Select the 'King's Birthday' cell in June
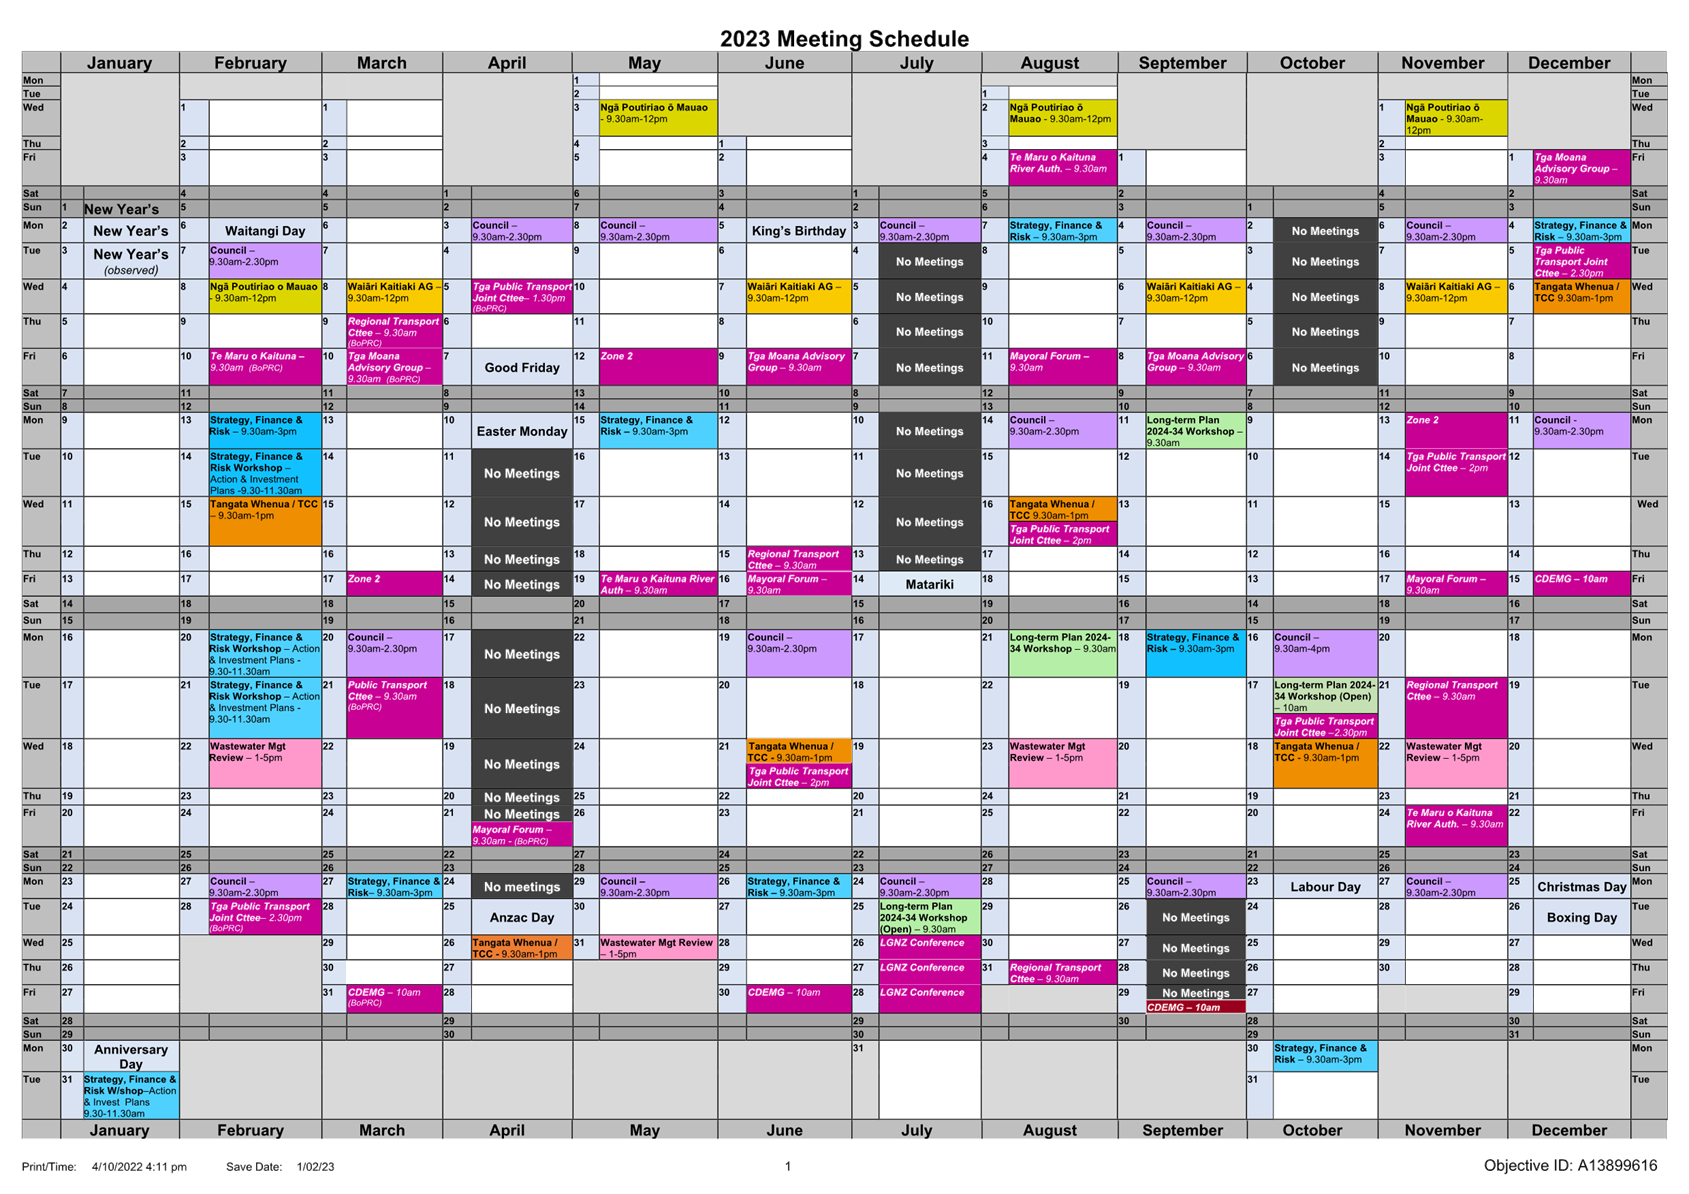The height and width of the screenshot is (1194, 1689). 798,231
